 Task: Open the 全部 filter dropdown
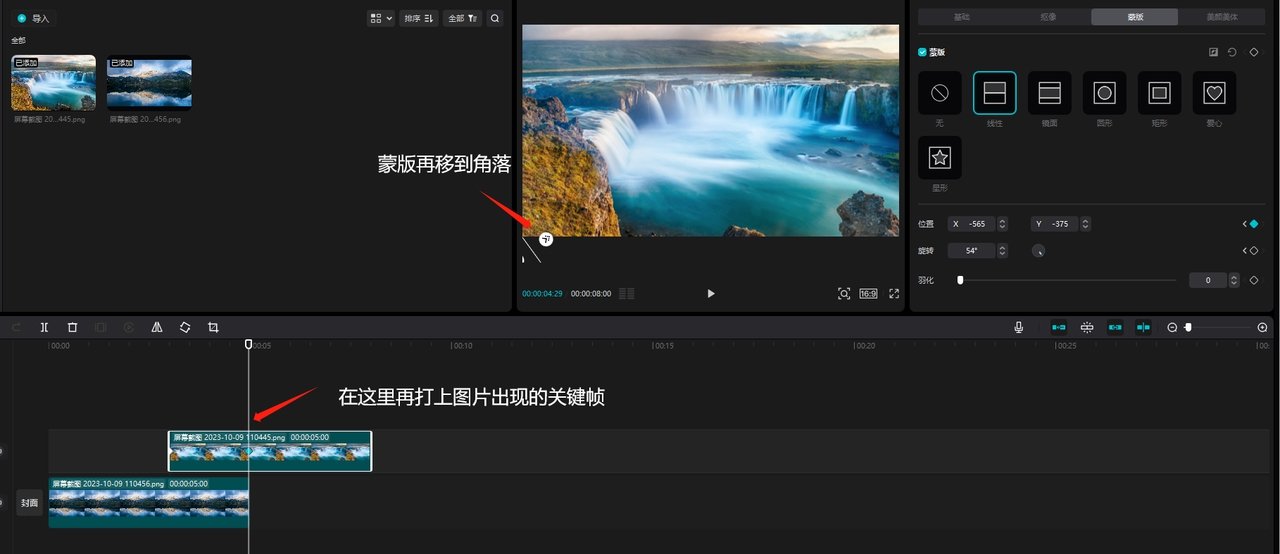pyautogui.click(x=462, y=18)
